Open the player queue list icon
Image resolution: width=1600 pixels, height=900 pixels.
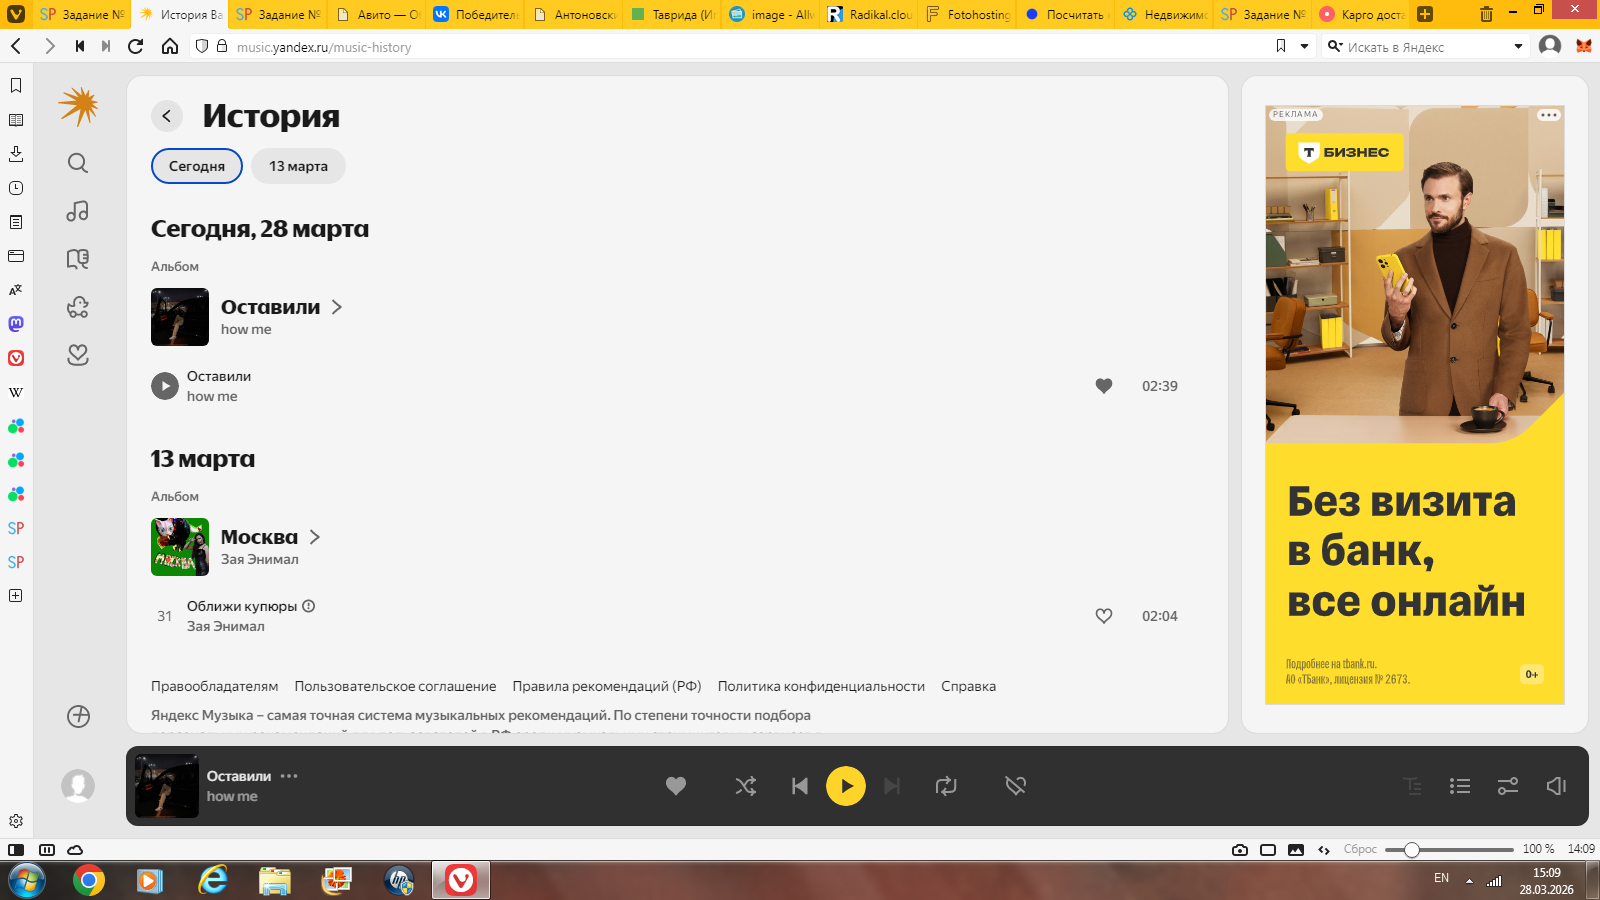tap(1459, 786)
